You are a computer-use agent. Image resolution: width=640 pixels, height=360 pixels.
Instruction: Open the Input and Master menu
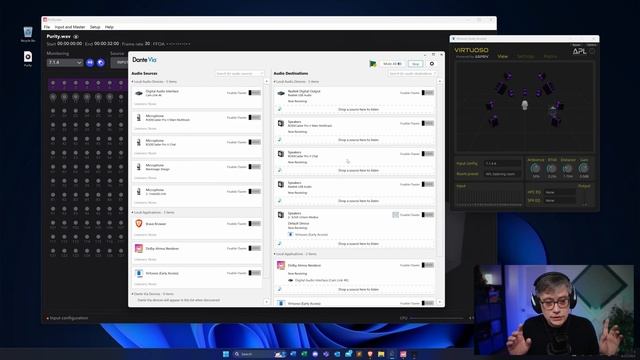point(70,27)
